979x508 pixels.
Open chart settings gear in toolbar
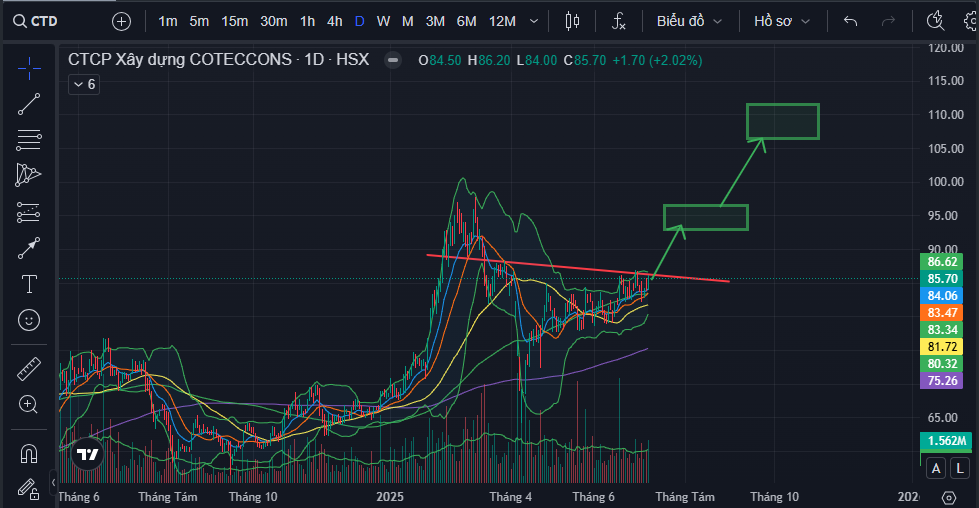tap(971, 21)
